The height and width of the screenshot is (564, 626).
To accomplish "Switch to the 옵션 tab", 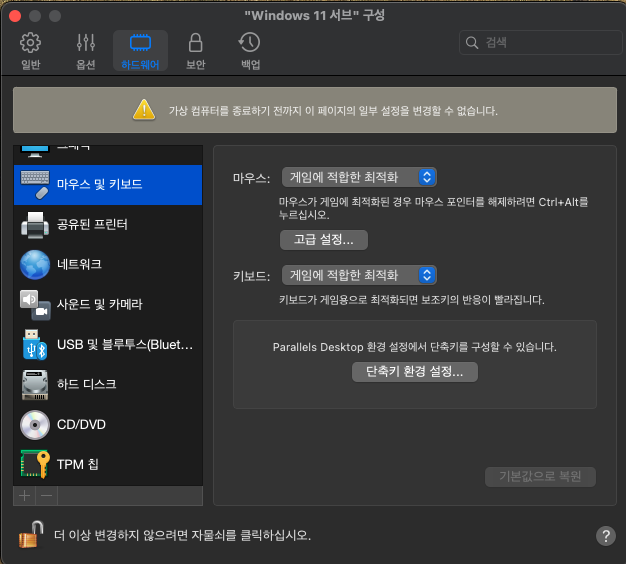I will pyautogui.click(x=86, y=51).
